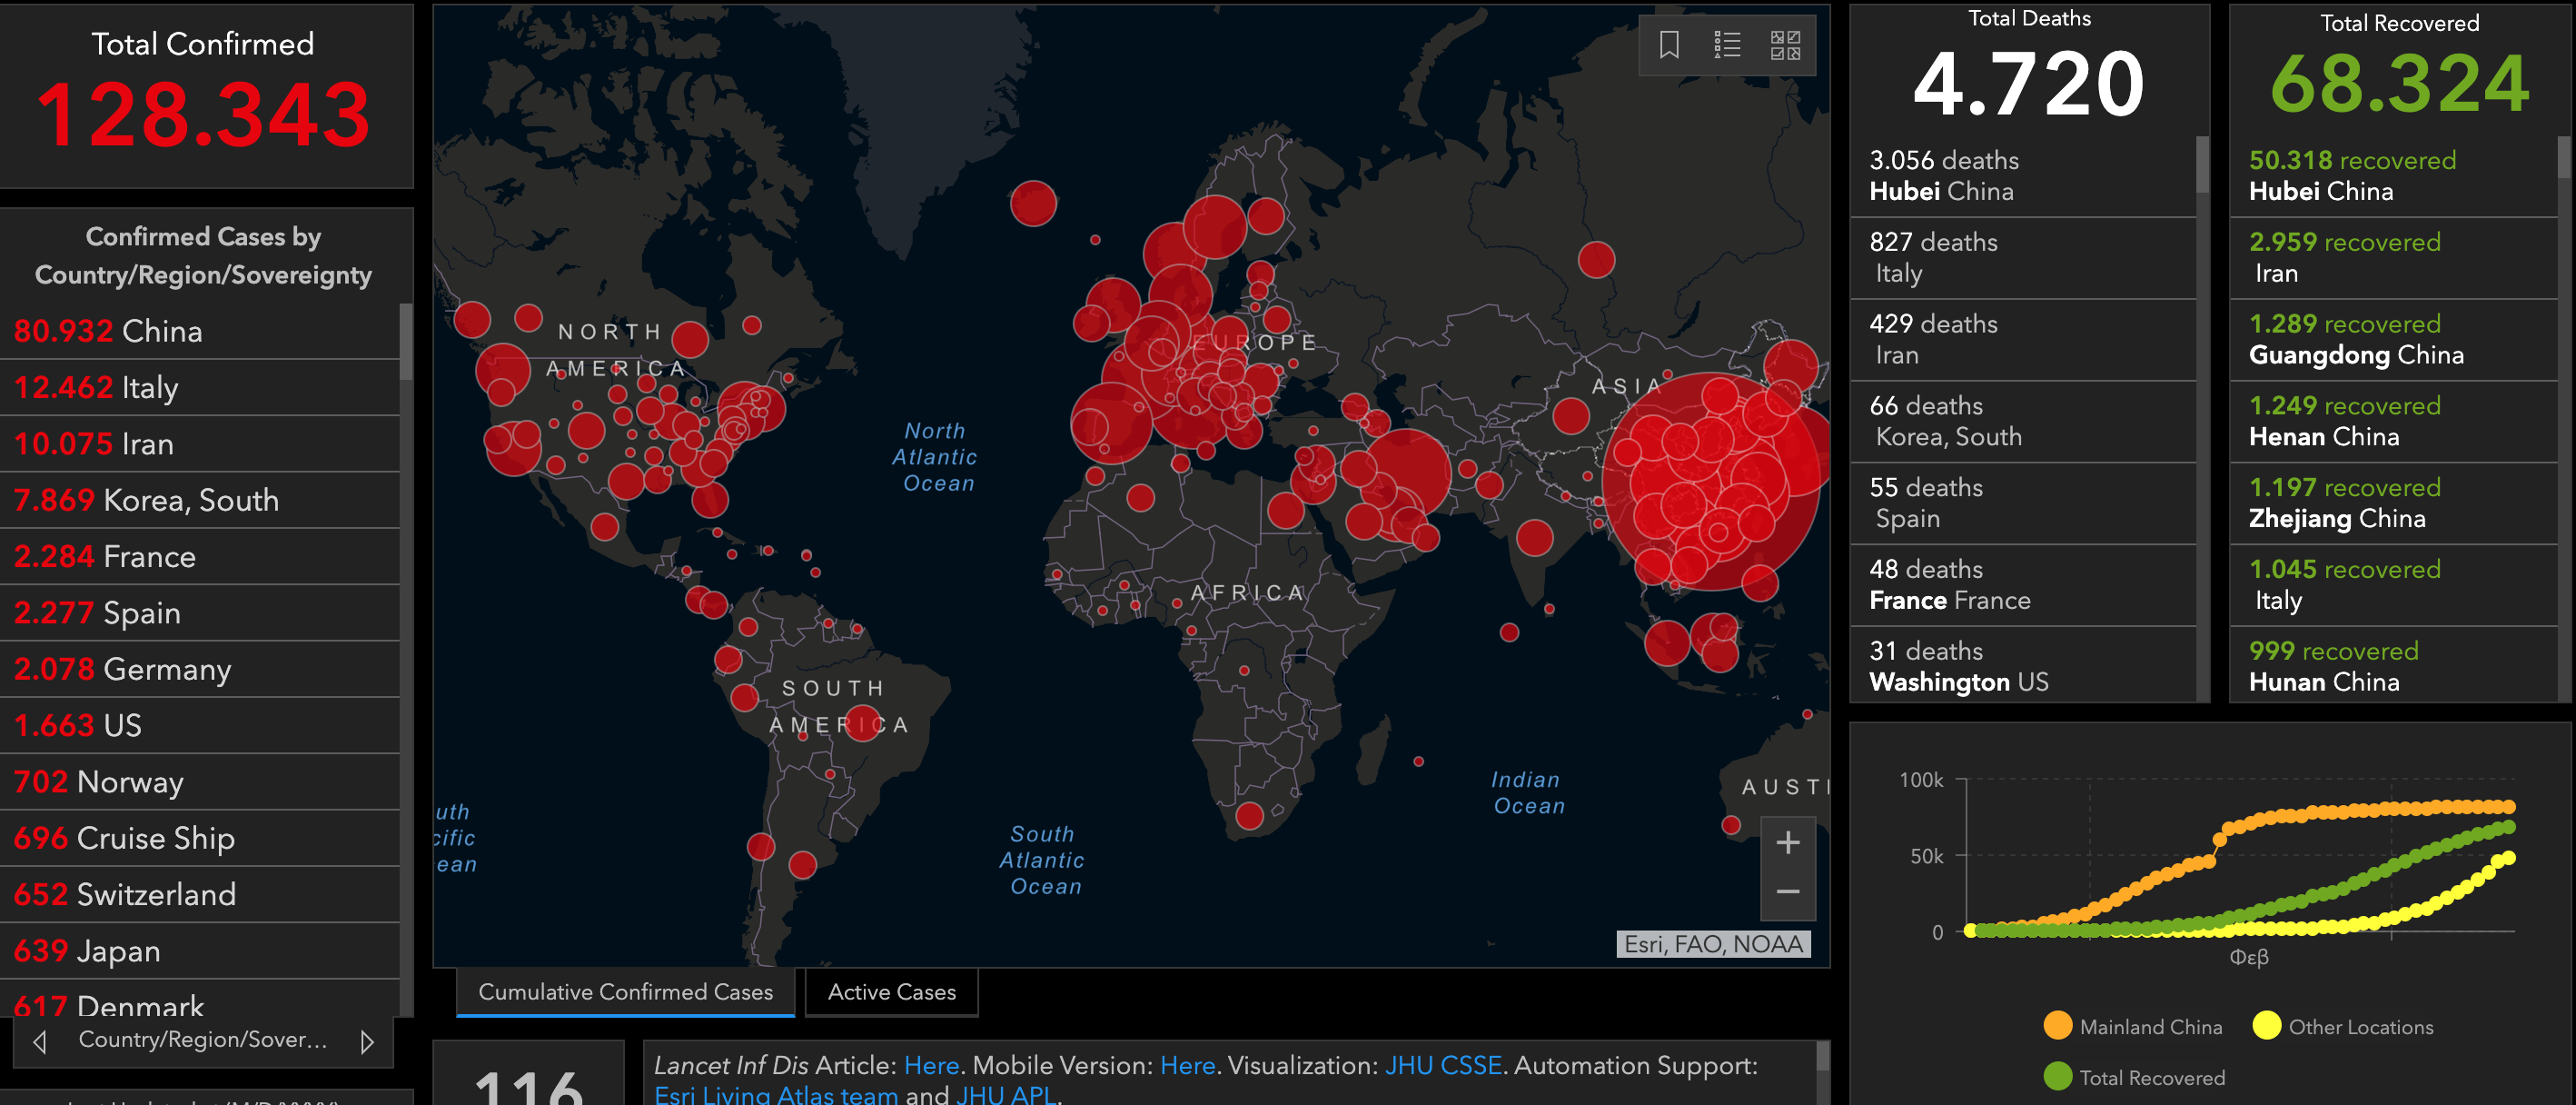Open the JHU CSSE link
The image size is (2576, 1105).
pos(1442,1065)
